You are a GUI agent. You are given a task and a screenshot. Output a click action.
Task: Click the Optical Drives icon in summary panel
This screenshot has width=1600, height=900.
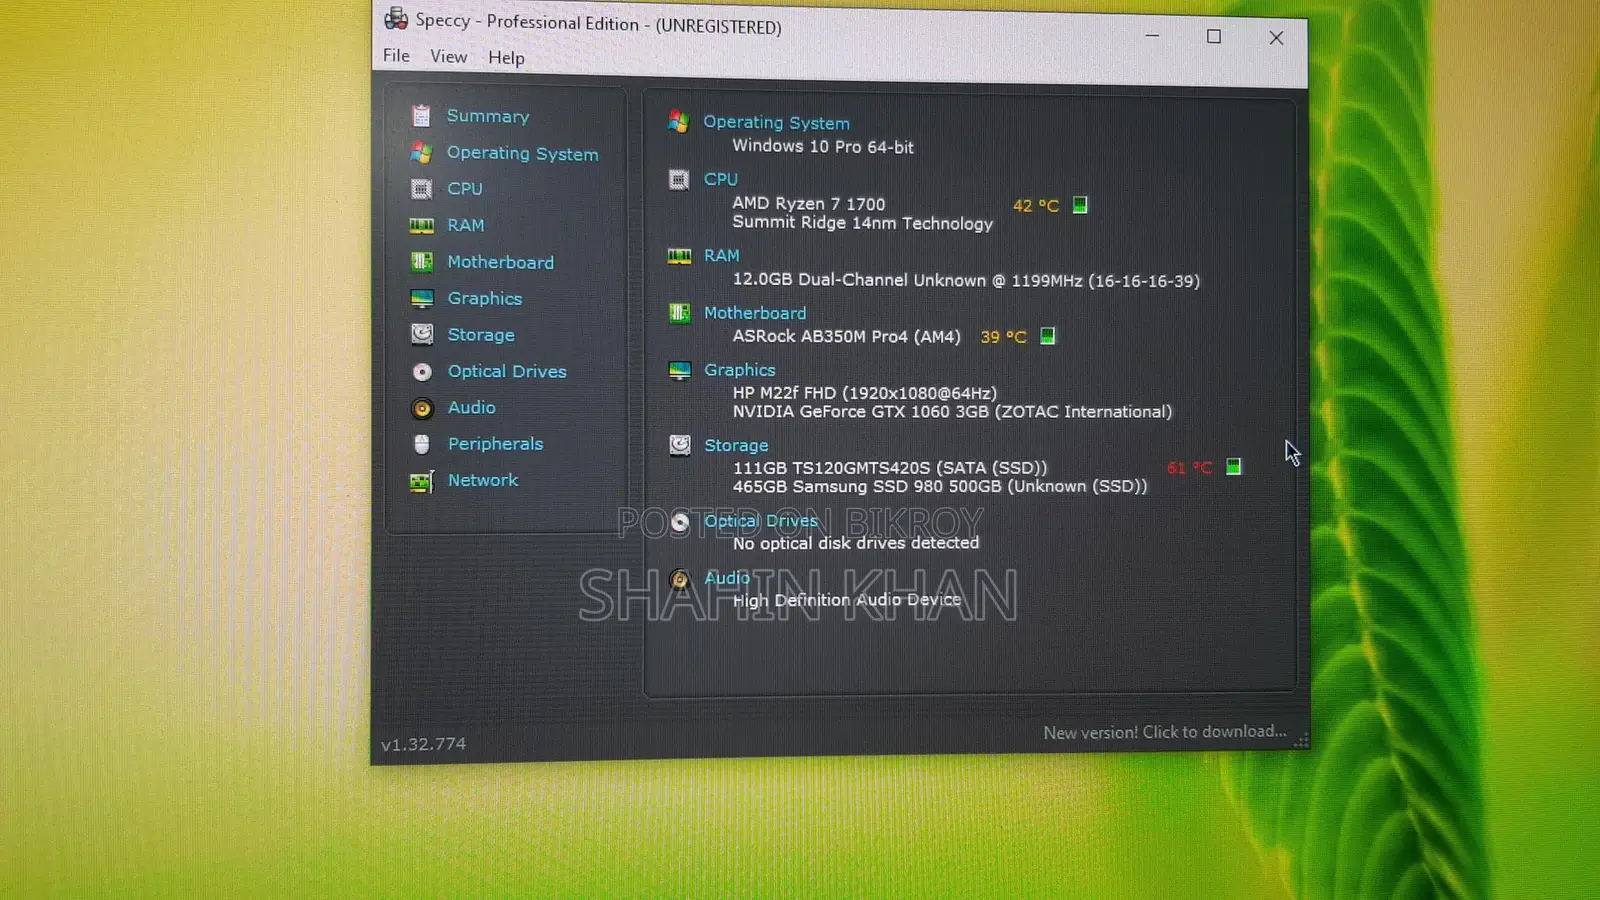[x=680, y=521]
